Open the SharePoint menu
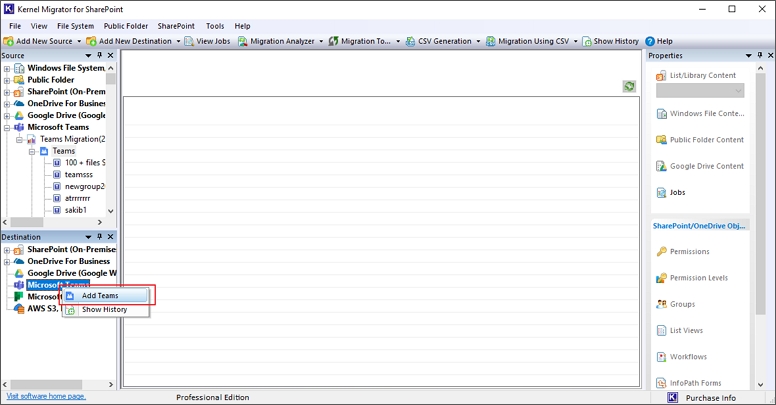The width and height of the screenshot is (776, 405). [176, 26]
